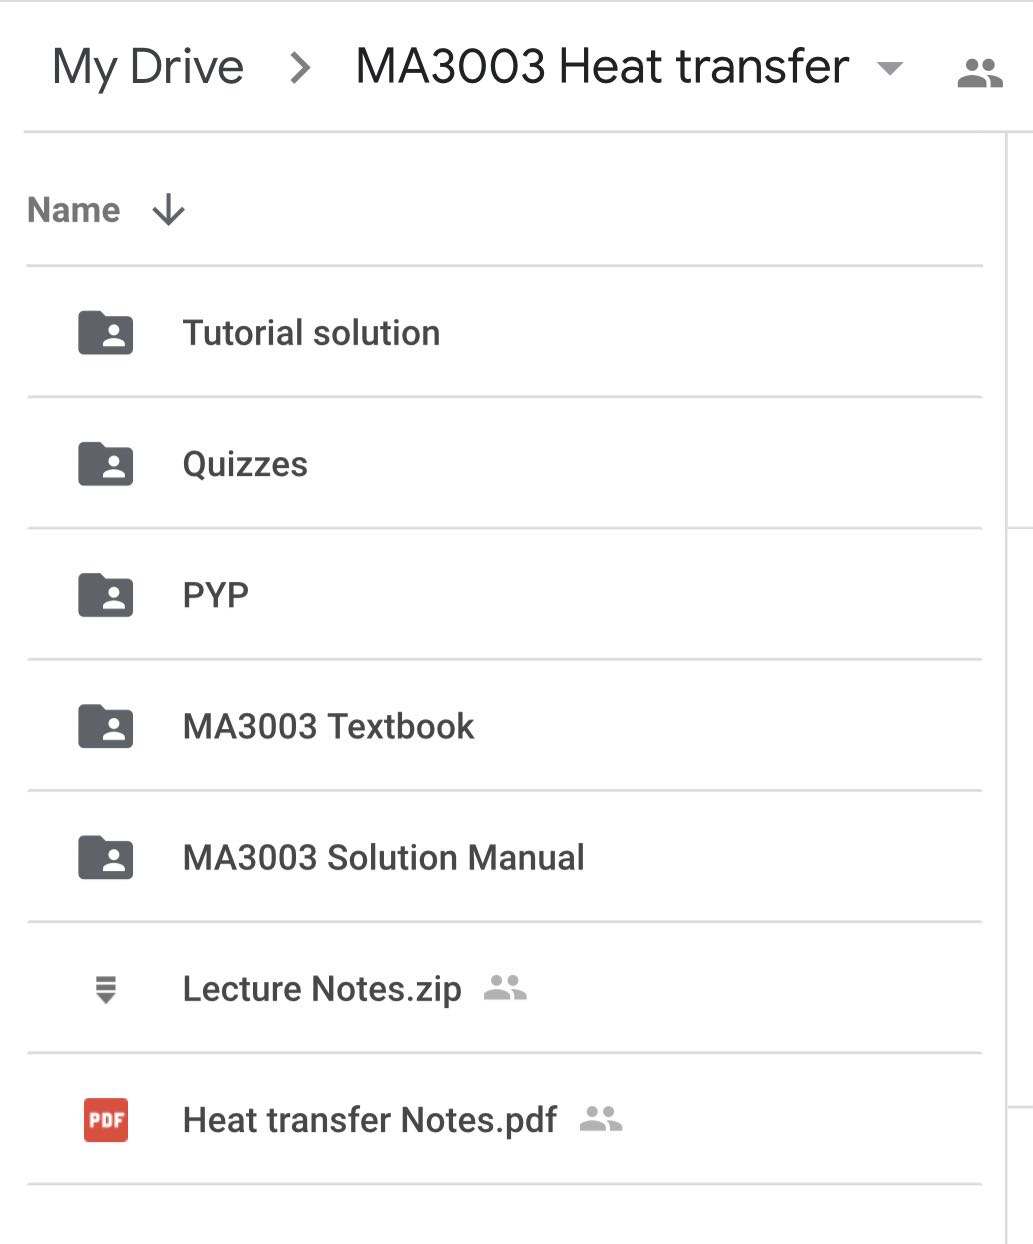Image resolution: width=1033 pixels, height=1244 pixels.
Task: Open the Heat transfer Notes.pdf file
Action: (x=370, y=1120)
